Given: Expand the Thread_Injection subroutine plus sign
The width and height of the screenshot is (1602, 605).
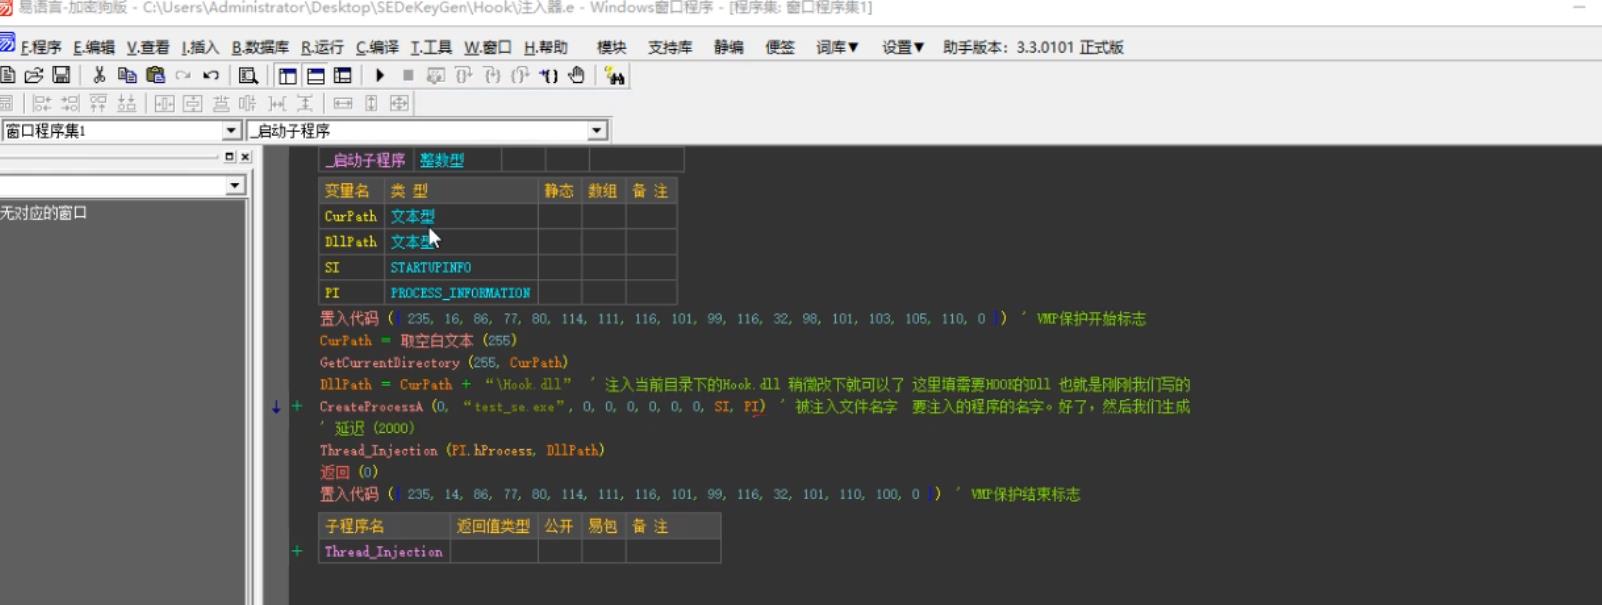Looking at the screenshot, I should [297, 551].
